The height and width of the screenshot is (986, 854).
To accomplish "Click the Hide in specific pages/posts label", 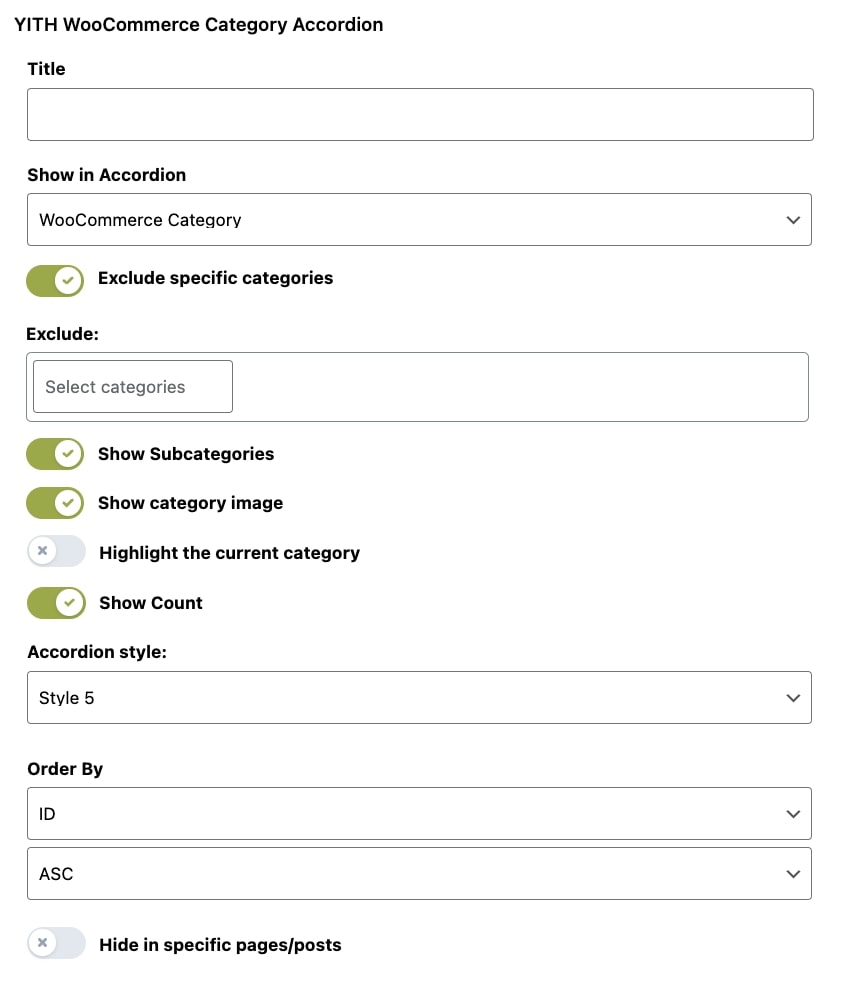I will tap(220, 945).
